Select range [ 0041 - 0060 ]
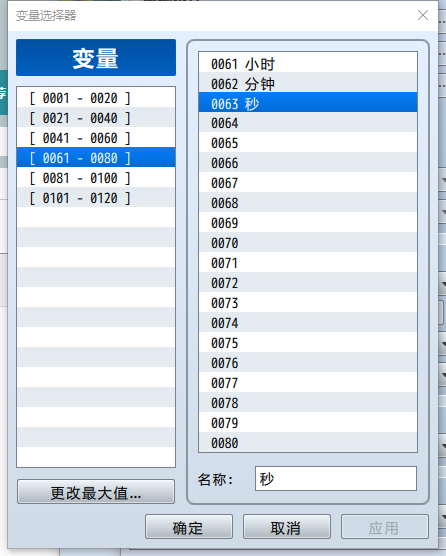Screen dimensions: 446x556 point(96,137)
